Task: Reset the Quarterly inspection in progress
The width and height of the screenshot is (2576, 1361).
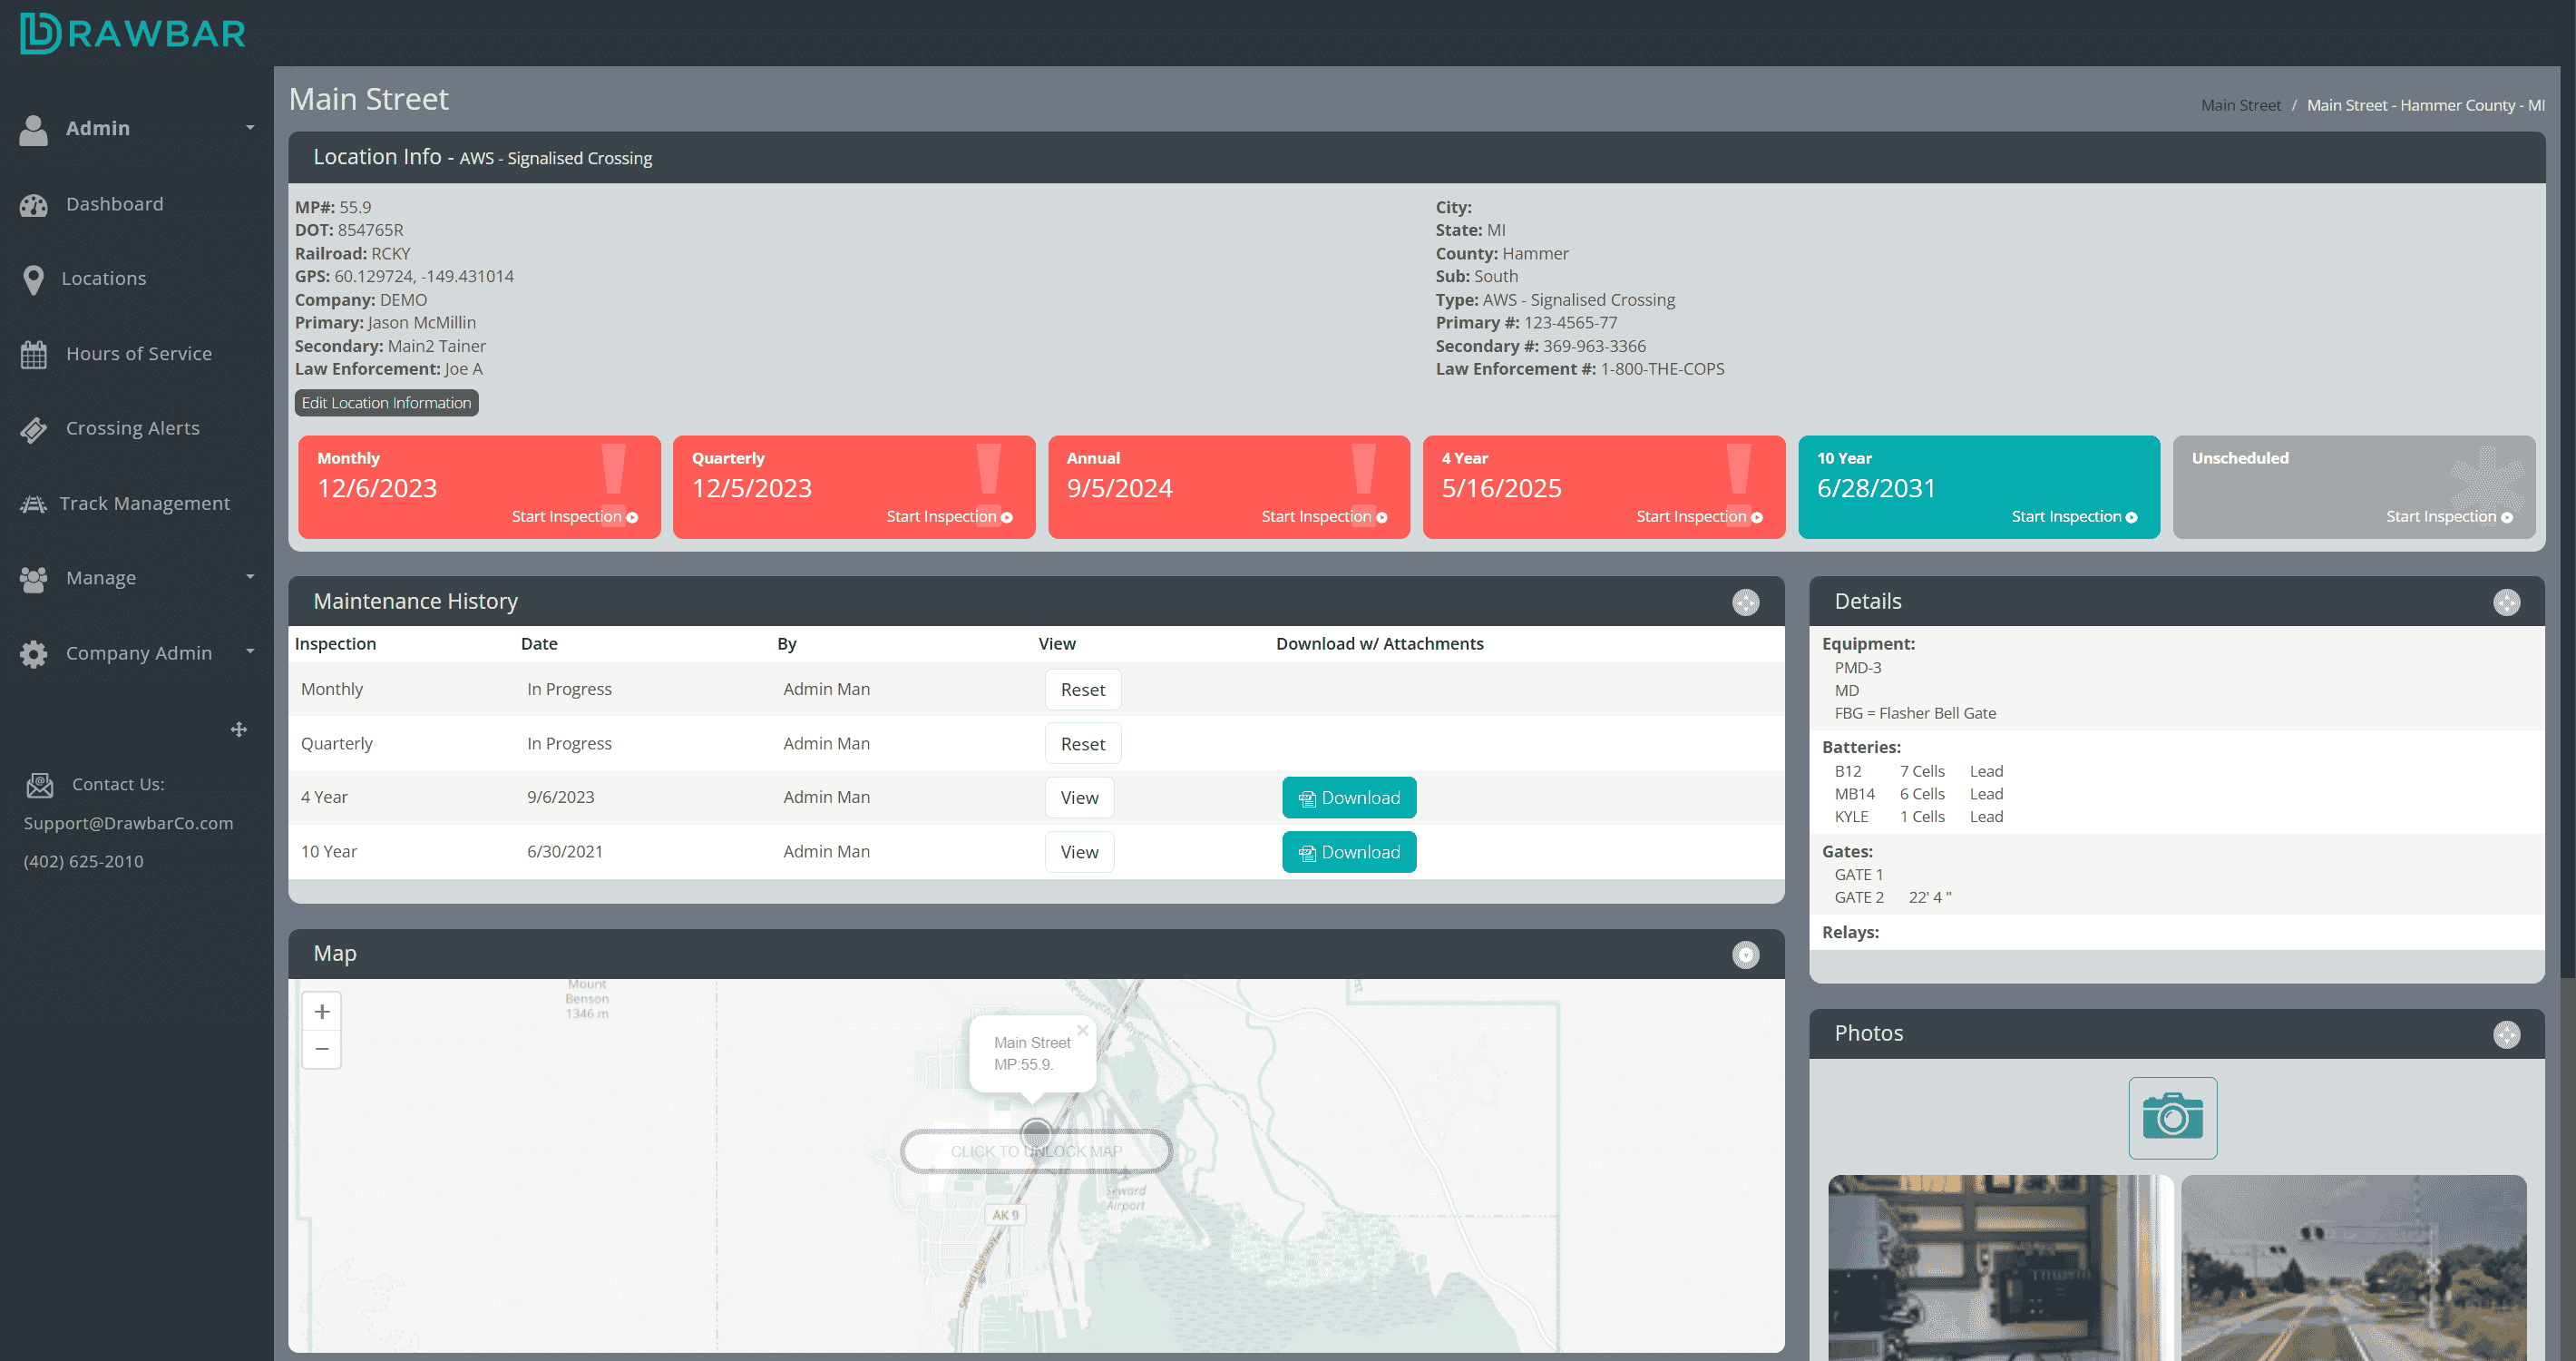Action: click(1082, 743)
